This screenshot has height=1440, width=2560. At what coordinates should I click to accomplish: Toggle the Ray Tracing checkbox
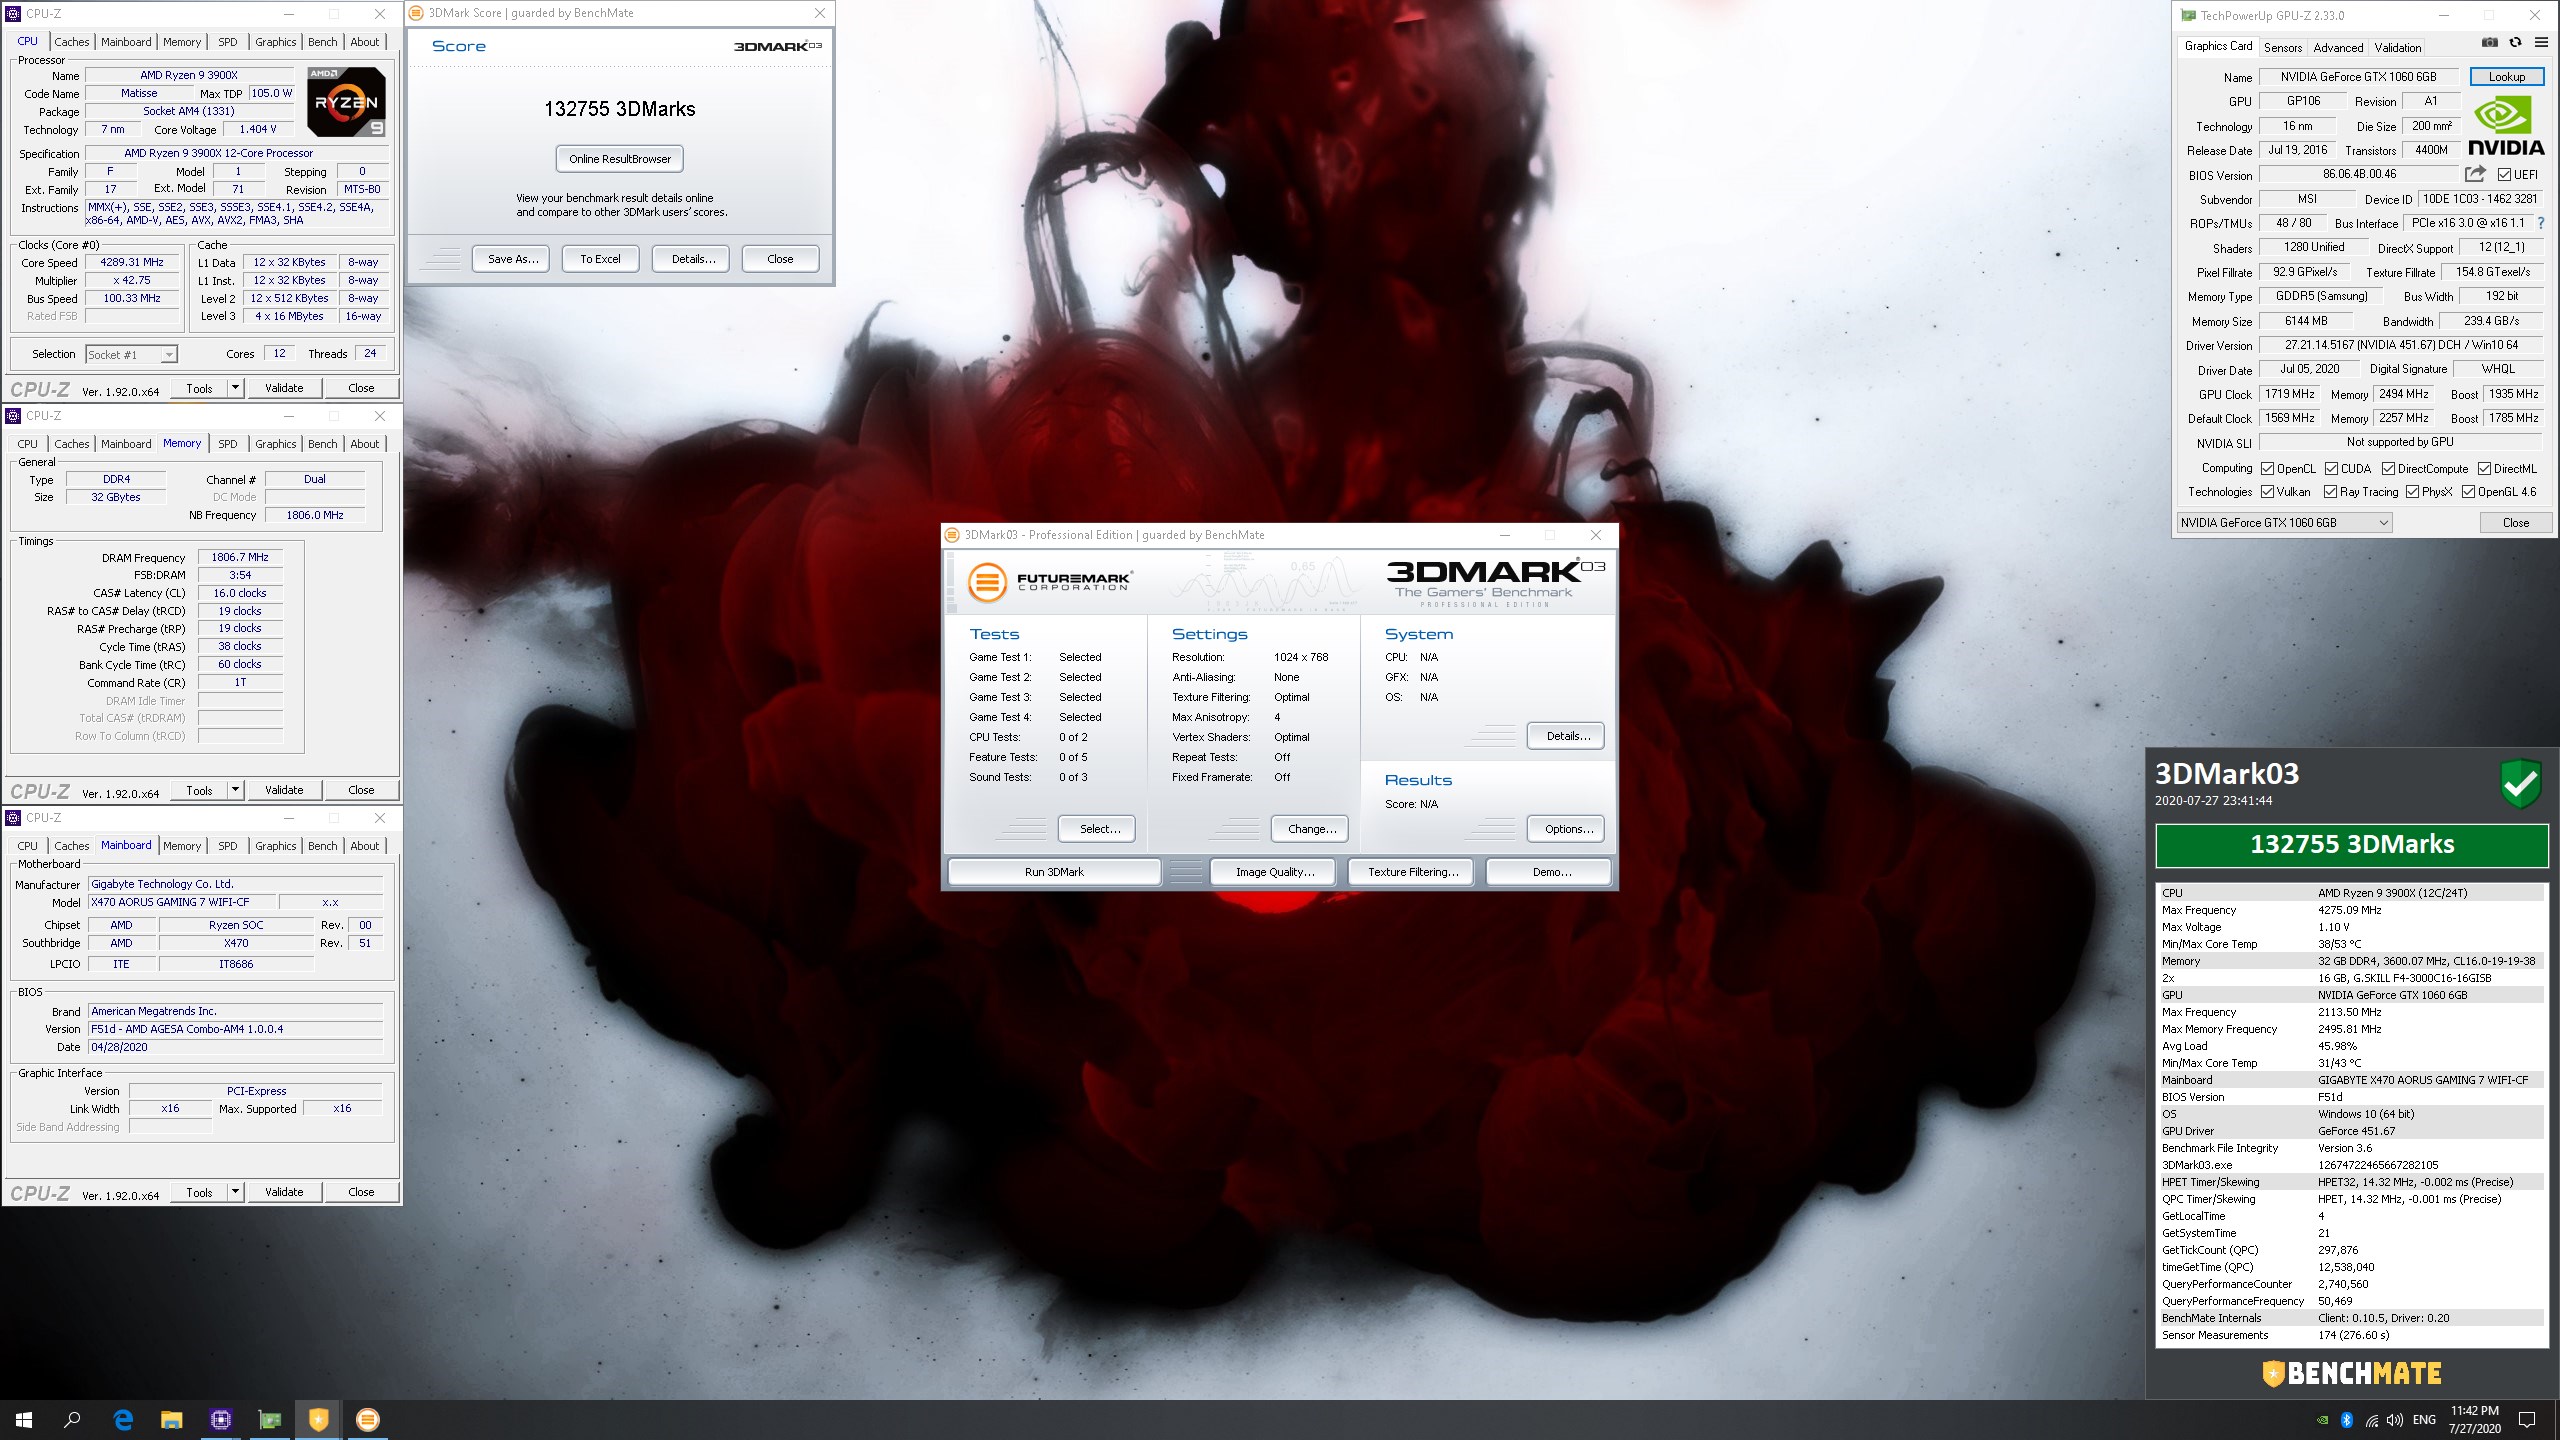[x=2330, y=491]
